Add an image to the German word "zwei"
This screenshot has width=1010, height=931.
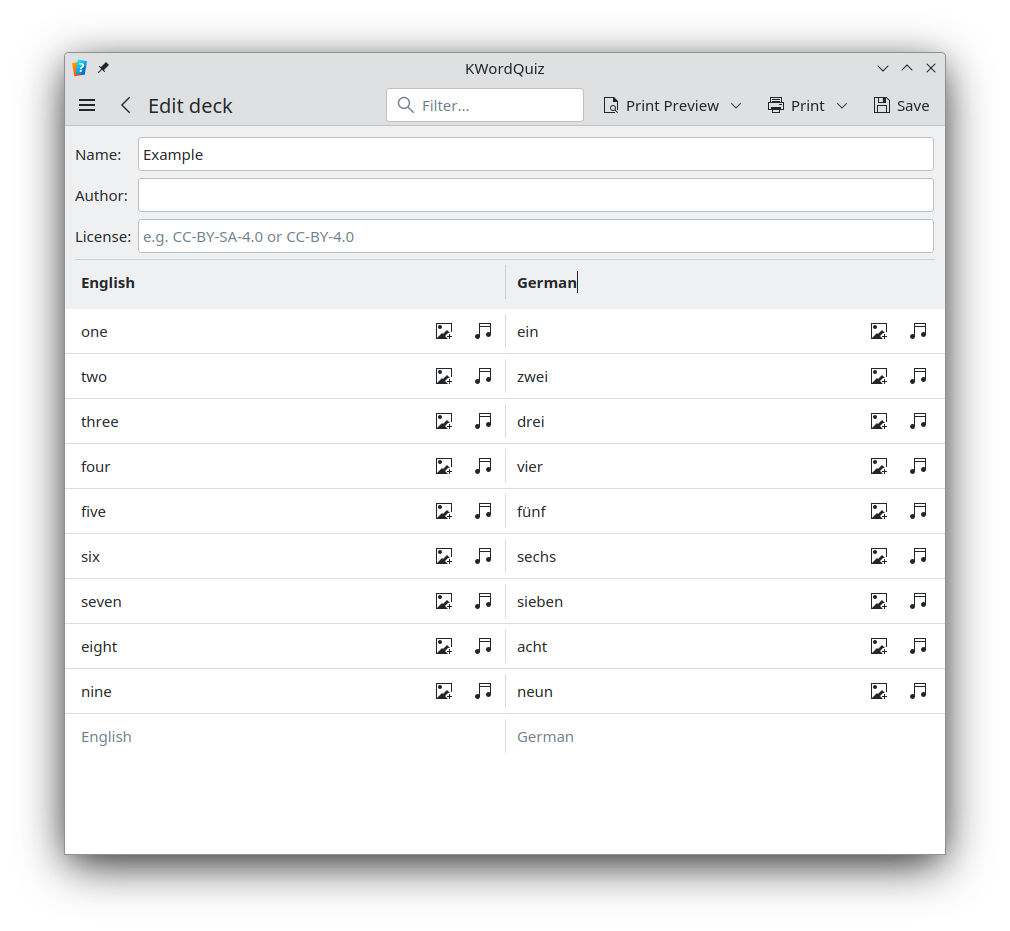click(879, 376)
